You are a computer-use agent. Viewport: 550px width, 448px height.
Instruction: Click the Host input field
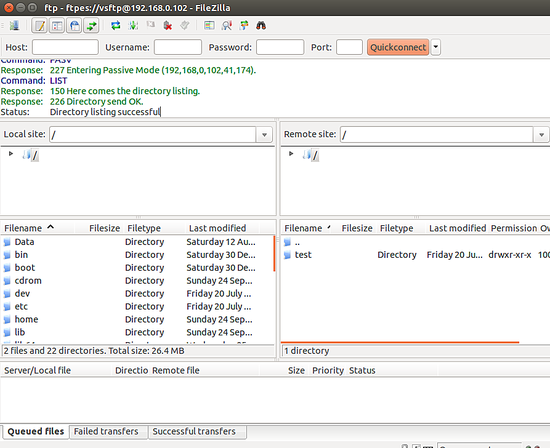[65, 47]
